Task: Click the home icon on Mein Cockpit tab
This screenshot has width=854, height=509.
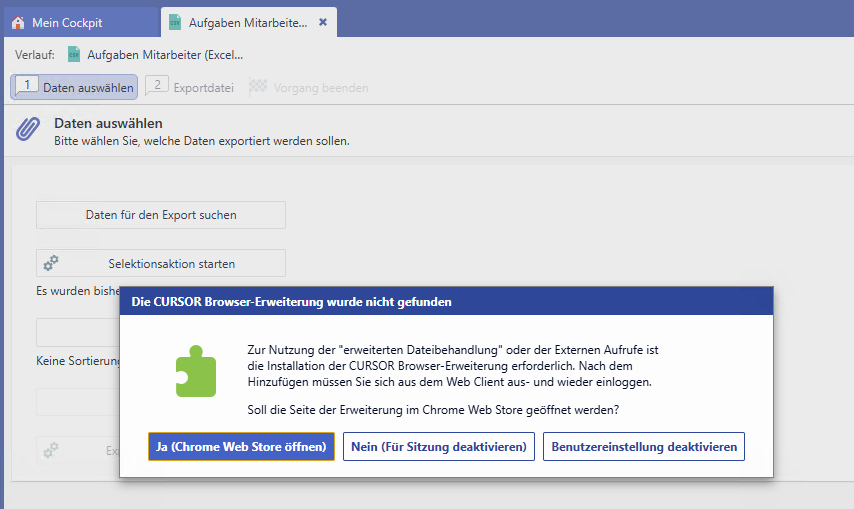Action: (18, 22)
